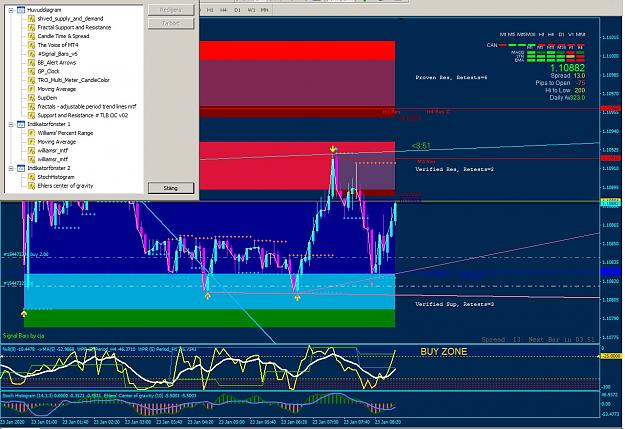Click the #Signal_Bars_v6 indicator icon
This screenshot has width=625, height=429.
pyautogui.click(x=31, y=53)
